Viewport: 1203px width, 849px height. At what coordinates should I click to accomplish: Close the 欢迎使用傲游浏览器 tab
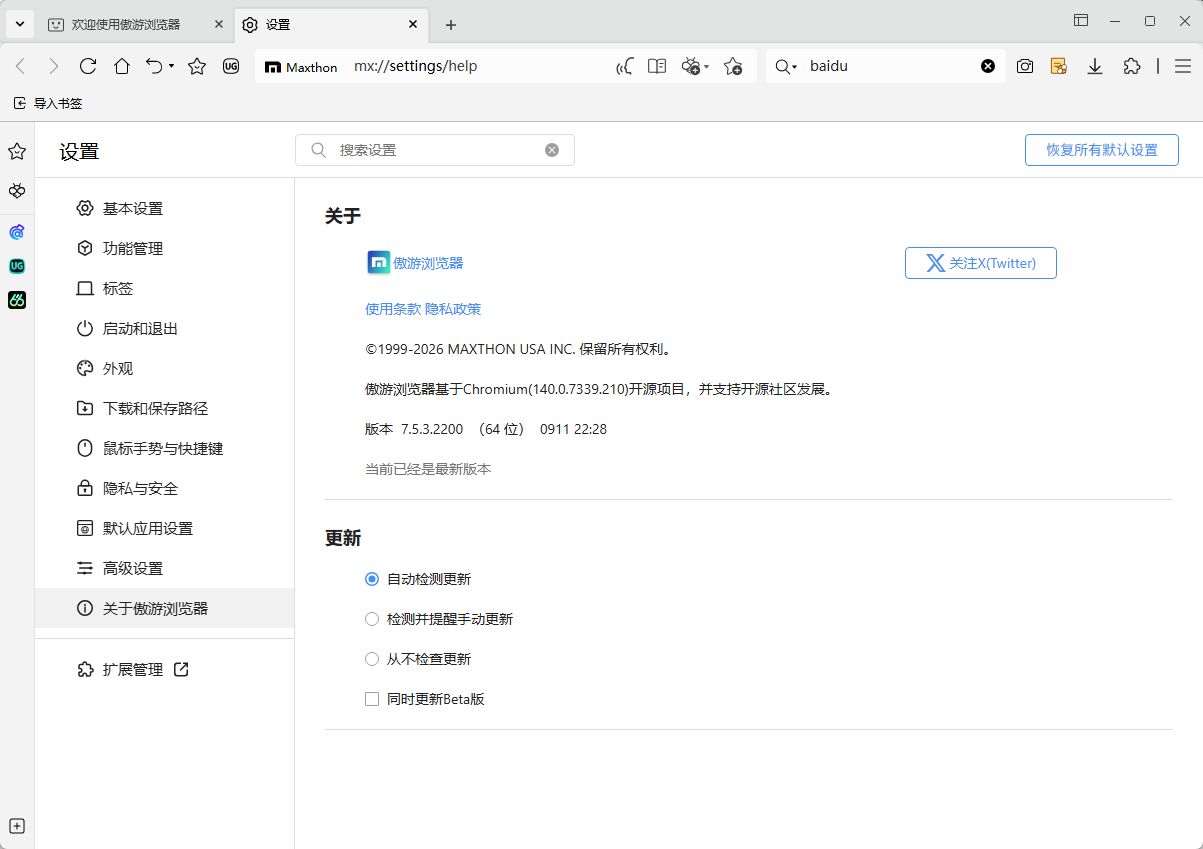219,24
